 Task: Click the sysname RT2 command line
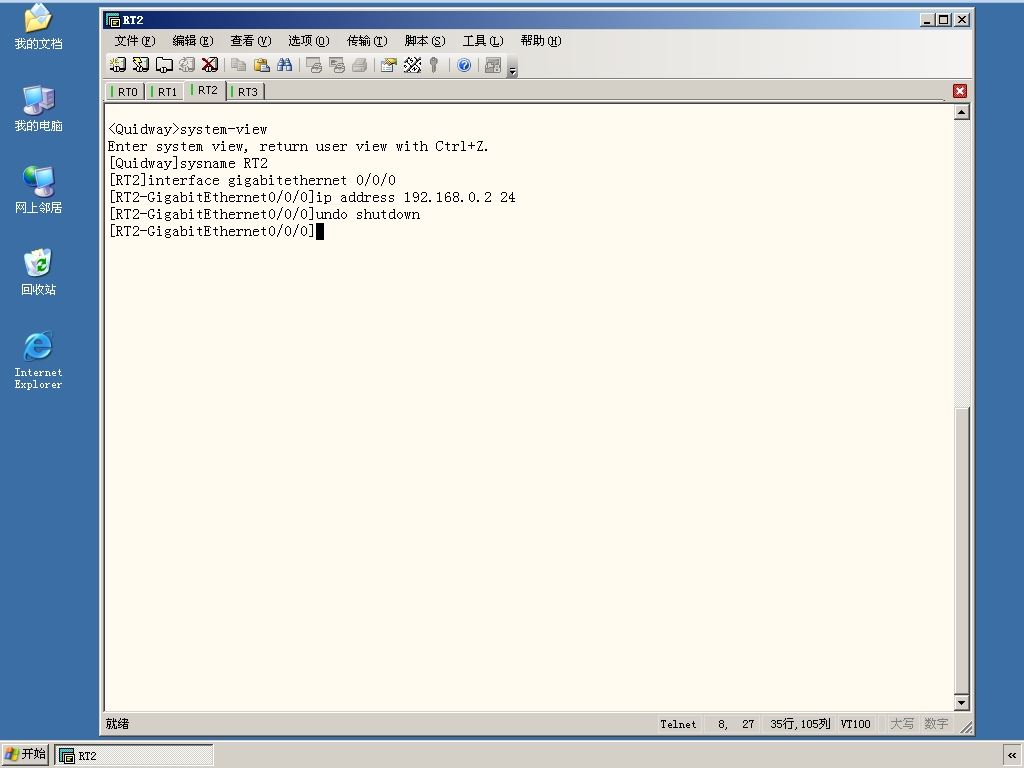tap(188, 163)
